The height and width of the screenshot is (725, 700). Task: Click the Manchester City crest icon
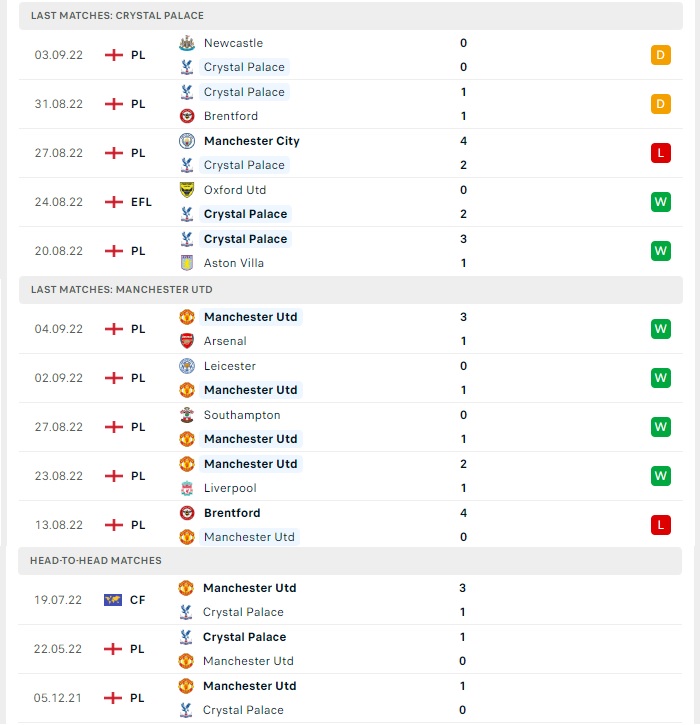(187, 141)
